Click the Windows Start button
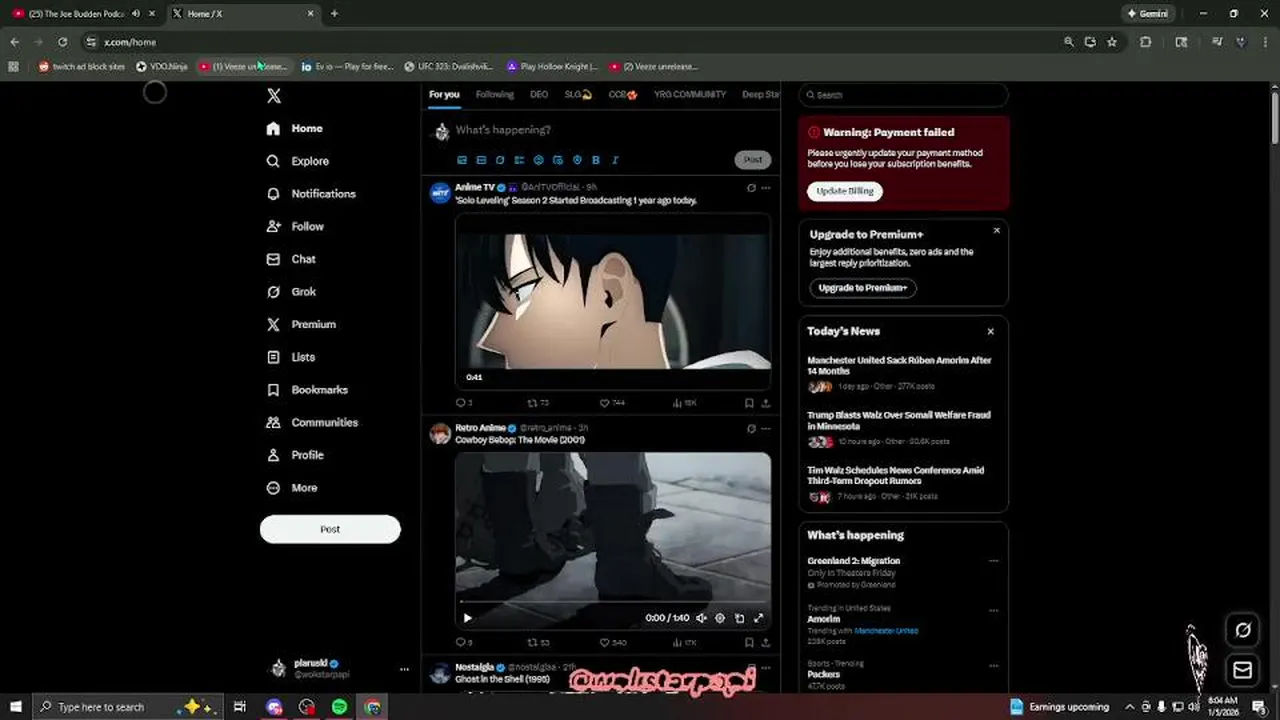This screenshot has width=1280, height=720. (15, 707)
